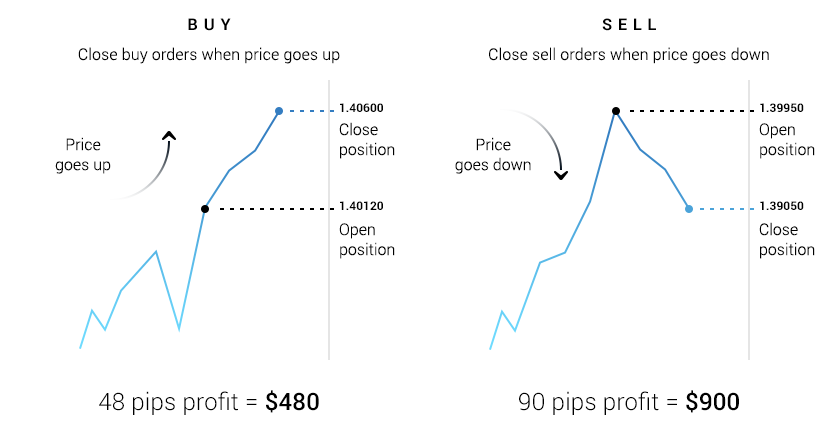
Task: Click the 1.40600 price label
Action: coord(361,108)
